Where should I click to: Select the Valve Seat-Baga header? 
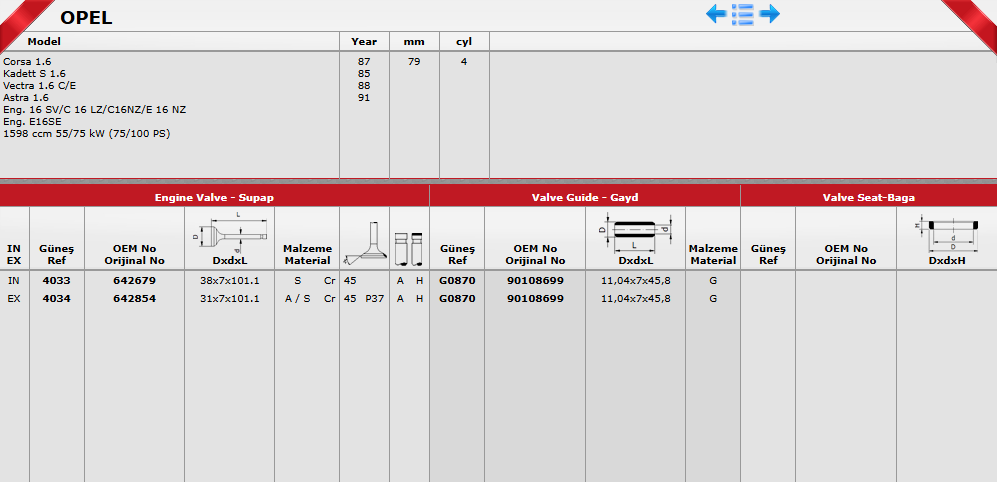pos(868,198)
